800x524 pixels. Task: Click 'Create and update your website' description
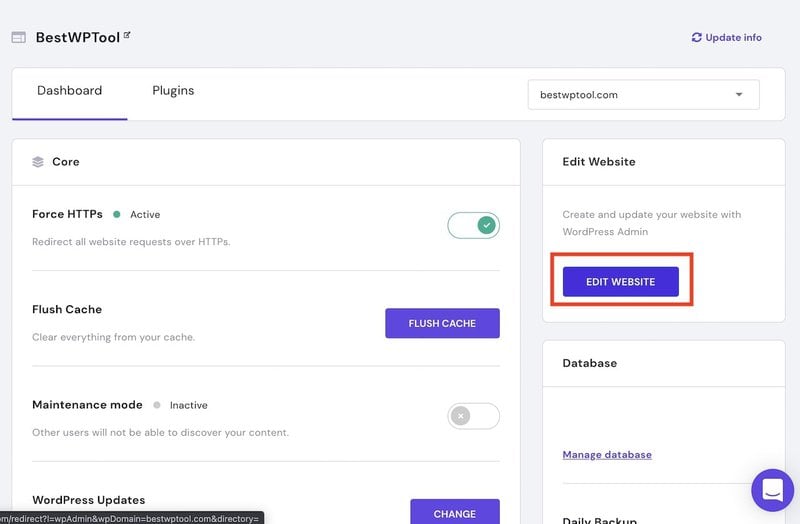point(652,223)
